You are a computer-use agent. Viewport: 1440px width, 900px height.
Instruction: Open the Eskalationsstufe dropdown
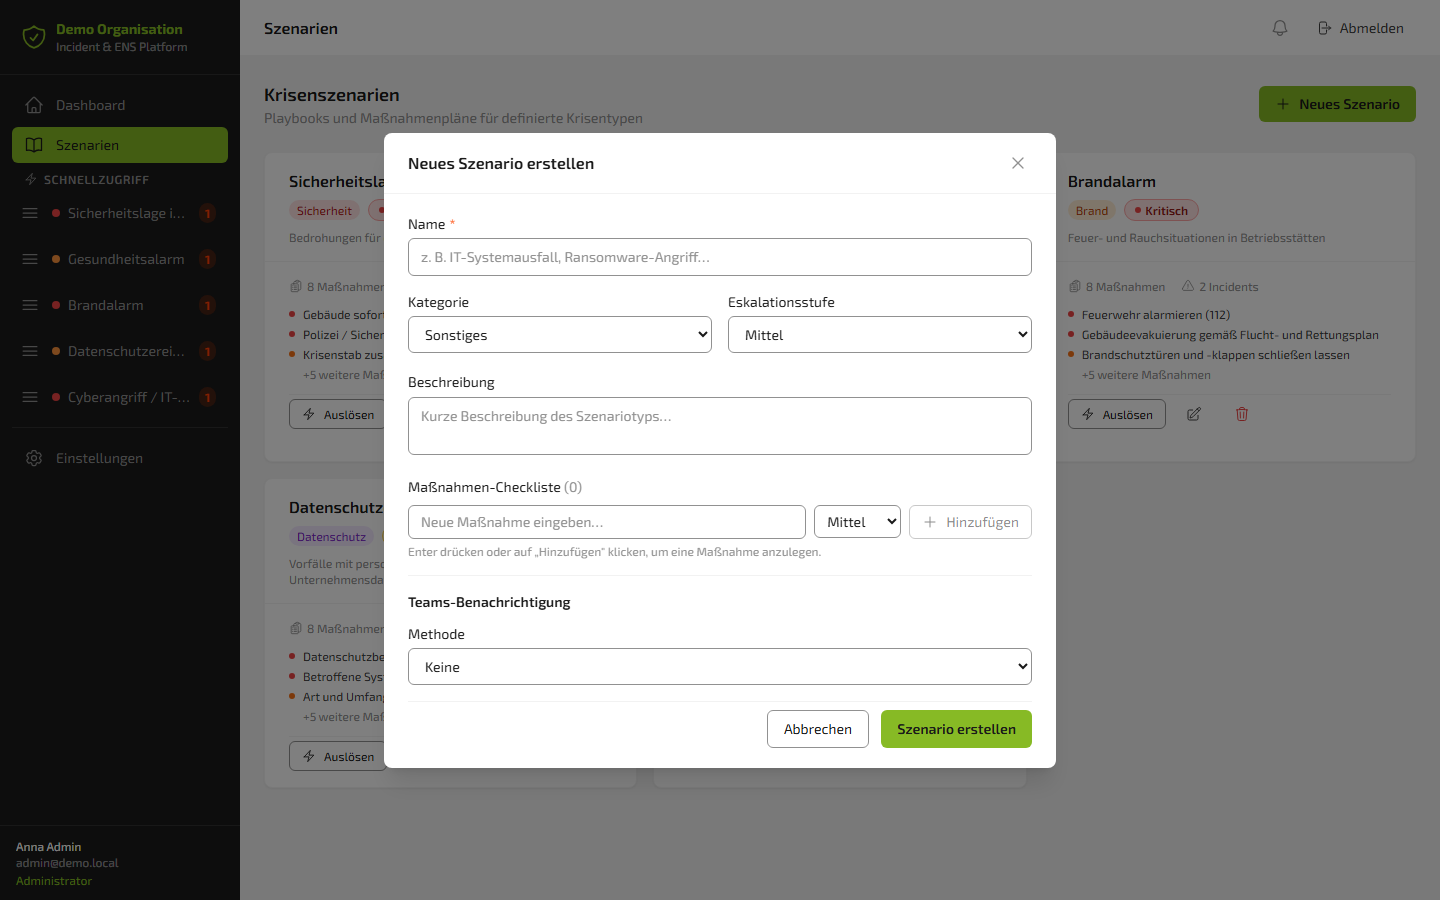tap(880, 335)
